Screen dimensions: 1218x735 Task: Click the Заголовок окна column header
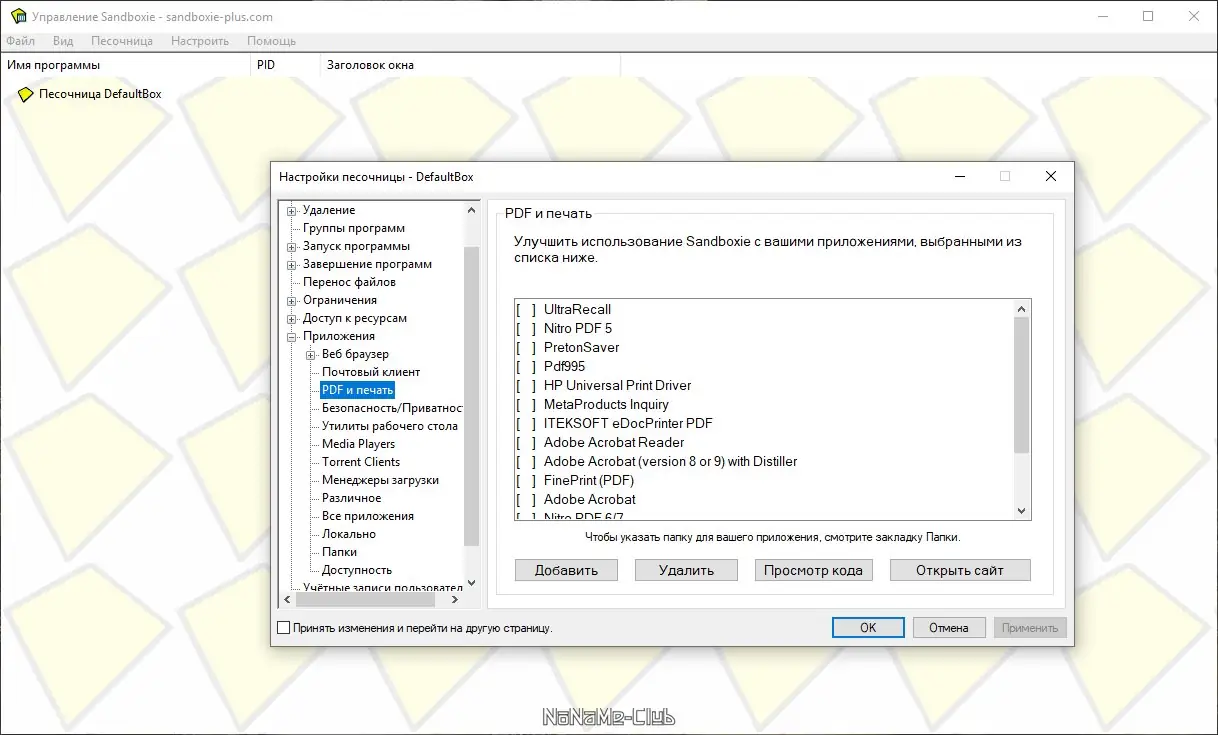[470, 65]
